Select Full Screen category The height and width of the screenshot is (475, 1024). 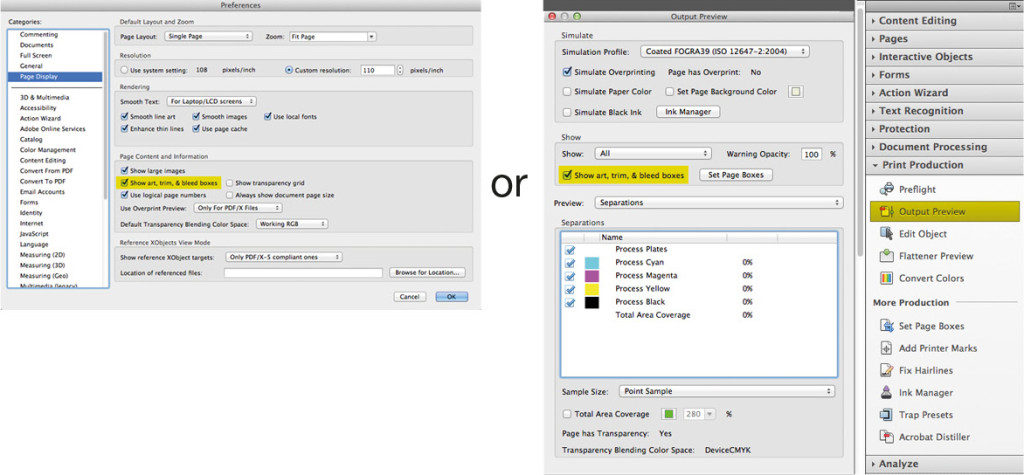36,56
